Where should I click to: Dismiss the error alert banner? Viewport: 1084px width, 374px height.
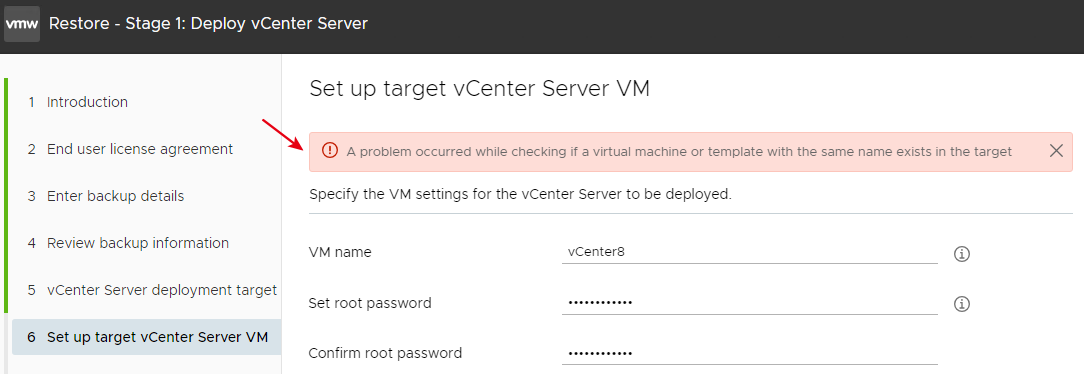pos(1056,151)
